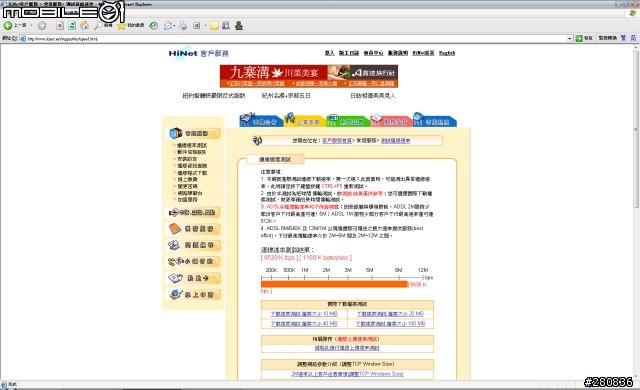Click the 九寨溝 travel banner advertisement
The width and height of the screenshot is (640, 390).
click(309, 76)
